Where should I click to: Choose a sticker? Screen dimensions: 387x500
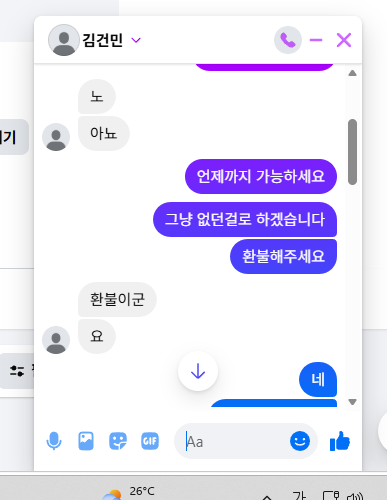(118, 441)
